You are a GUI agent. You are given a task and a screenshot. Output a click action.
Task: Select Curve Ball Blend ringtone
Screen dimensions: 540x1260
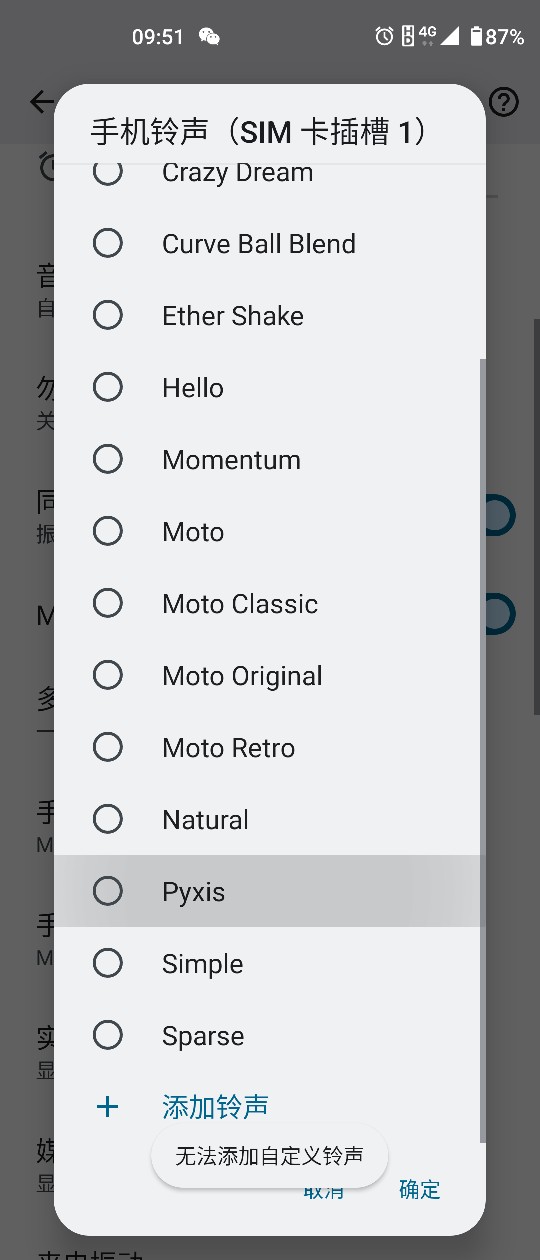[267, 243]
